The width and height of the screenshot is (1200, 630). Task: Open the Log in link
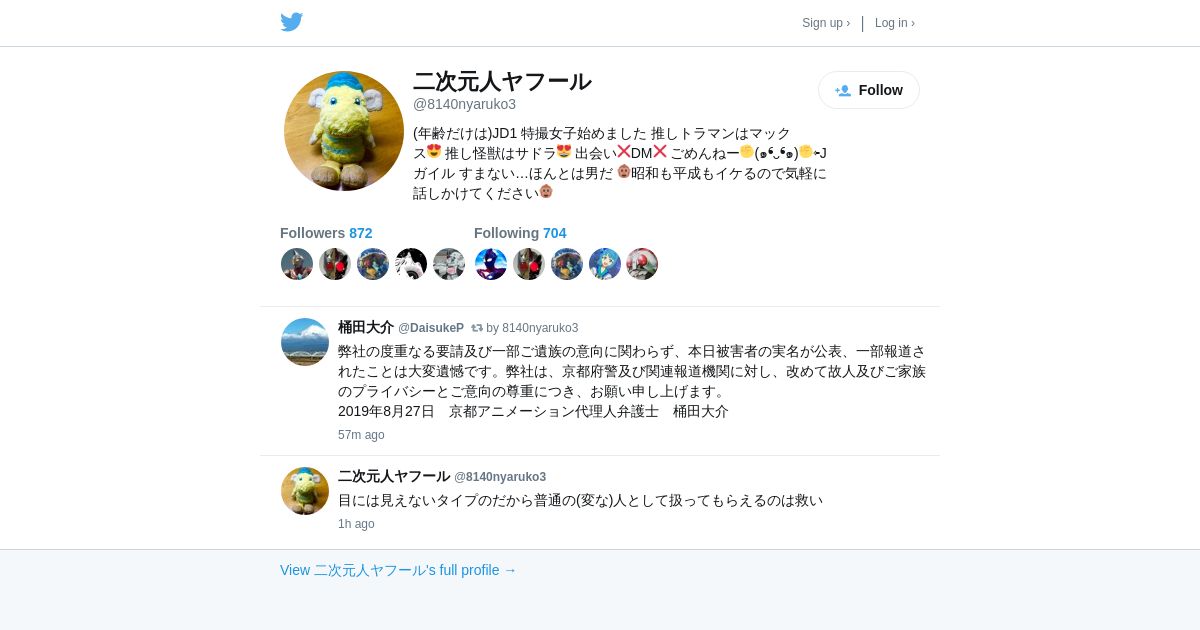click(895, 23)
